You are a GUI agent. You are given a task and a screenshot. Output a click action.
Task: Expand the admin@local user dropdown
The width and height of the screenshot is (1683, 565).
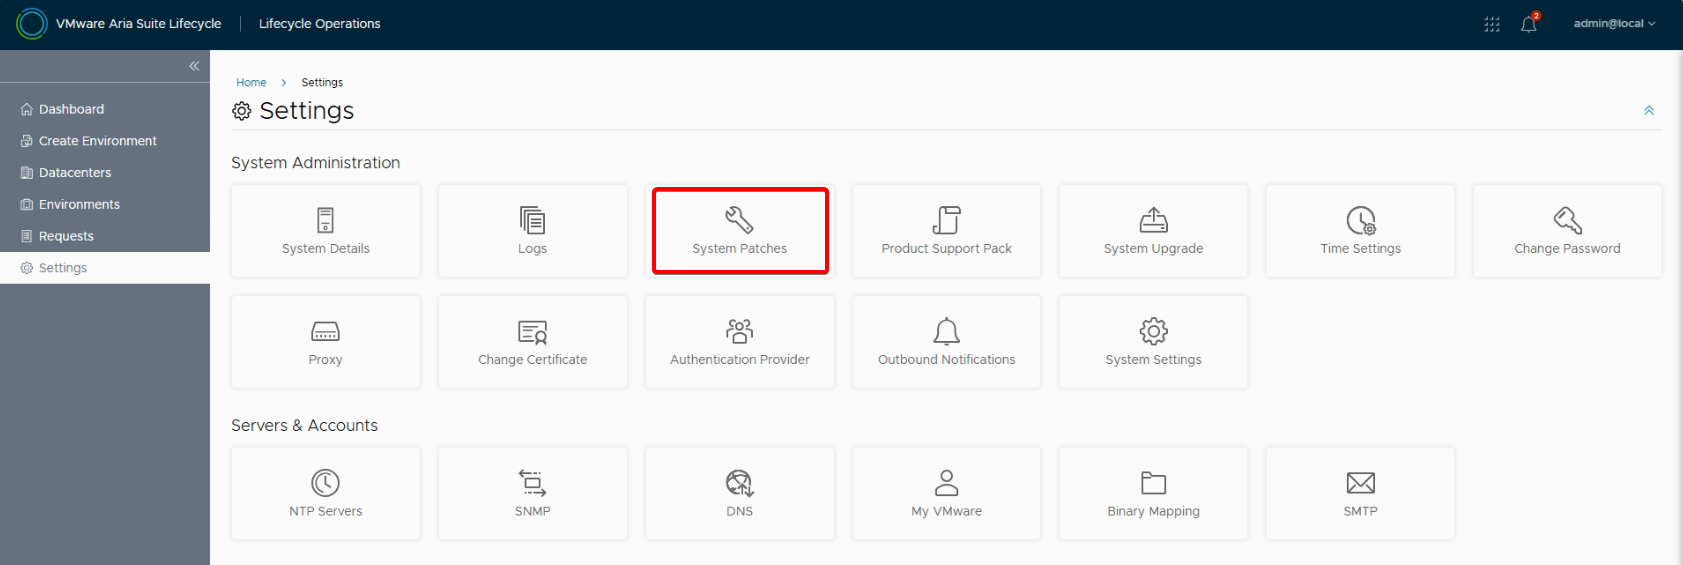coord(1613,24)
